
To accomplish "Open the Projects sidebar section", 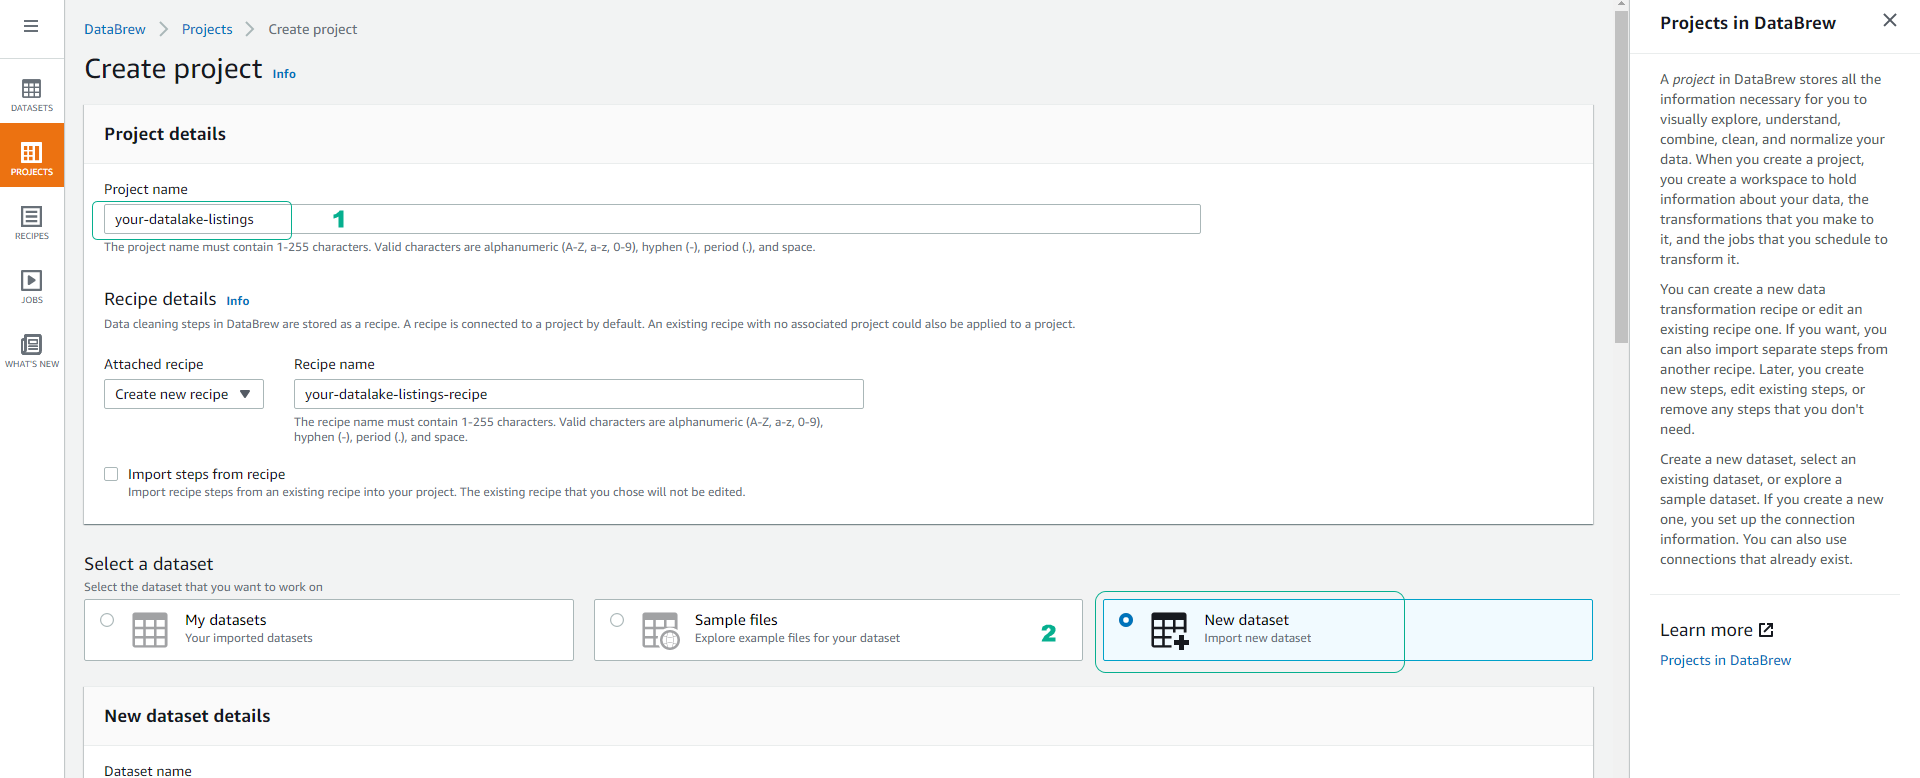I will pos(32,156).
